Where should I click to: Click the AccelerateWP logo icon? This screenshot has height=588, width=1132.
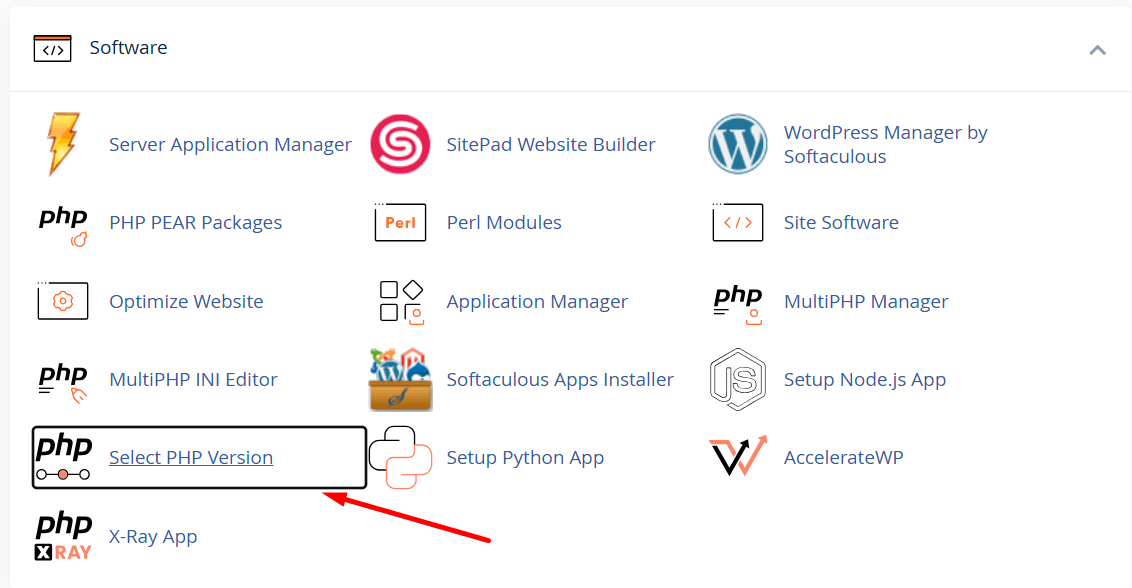738,456
